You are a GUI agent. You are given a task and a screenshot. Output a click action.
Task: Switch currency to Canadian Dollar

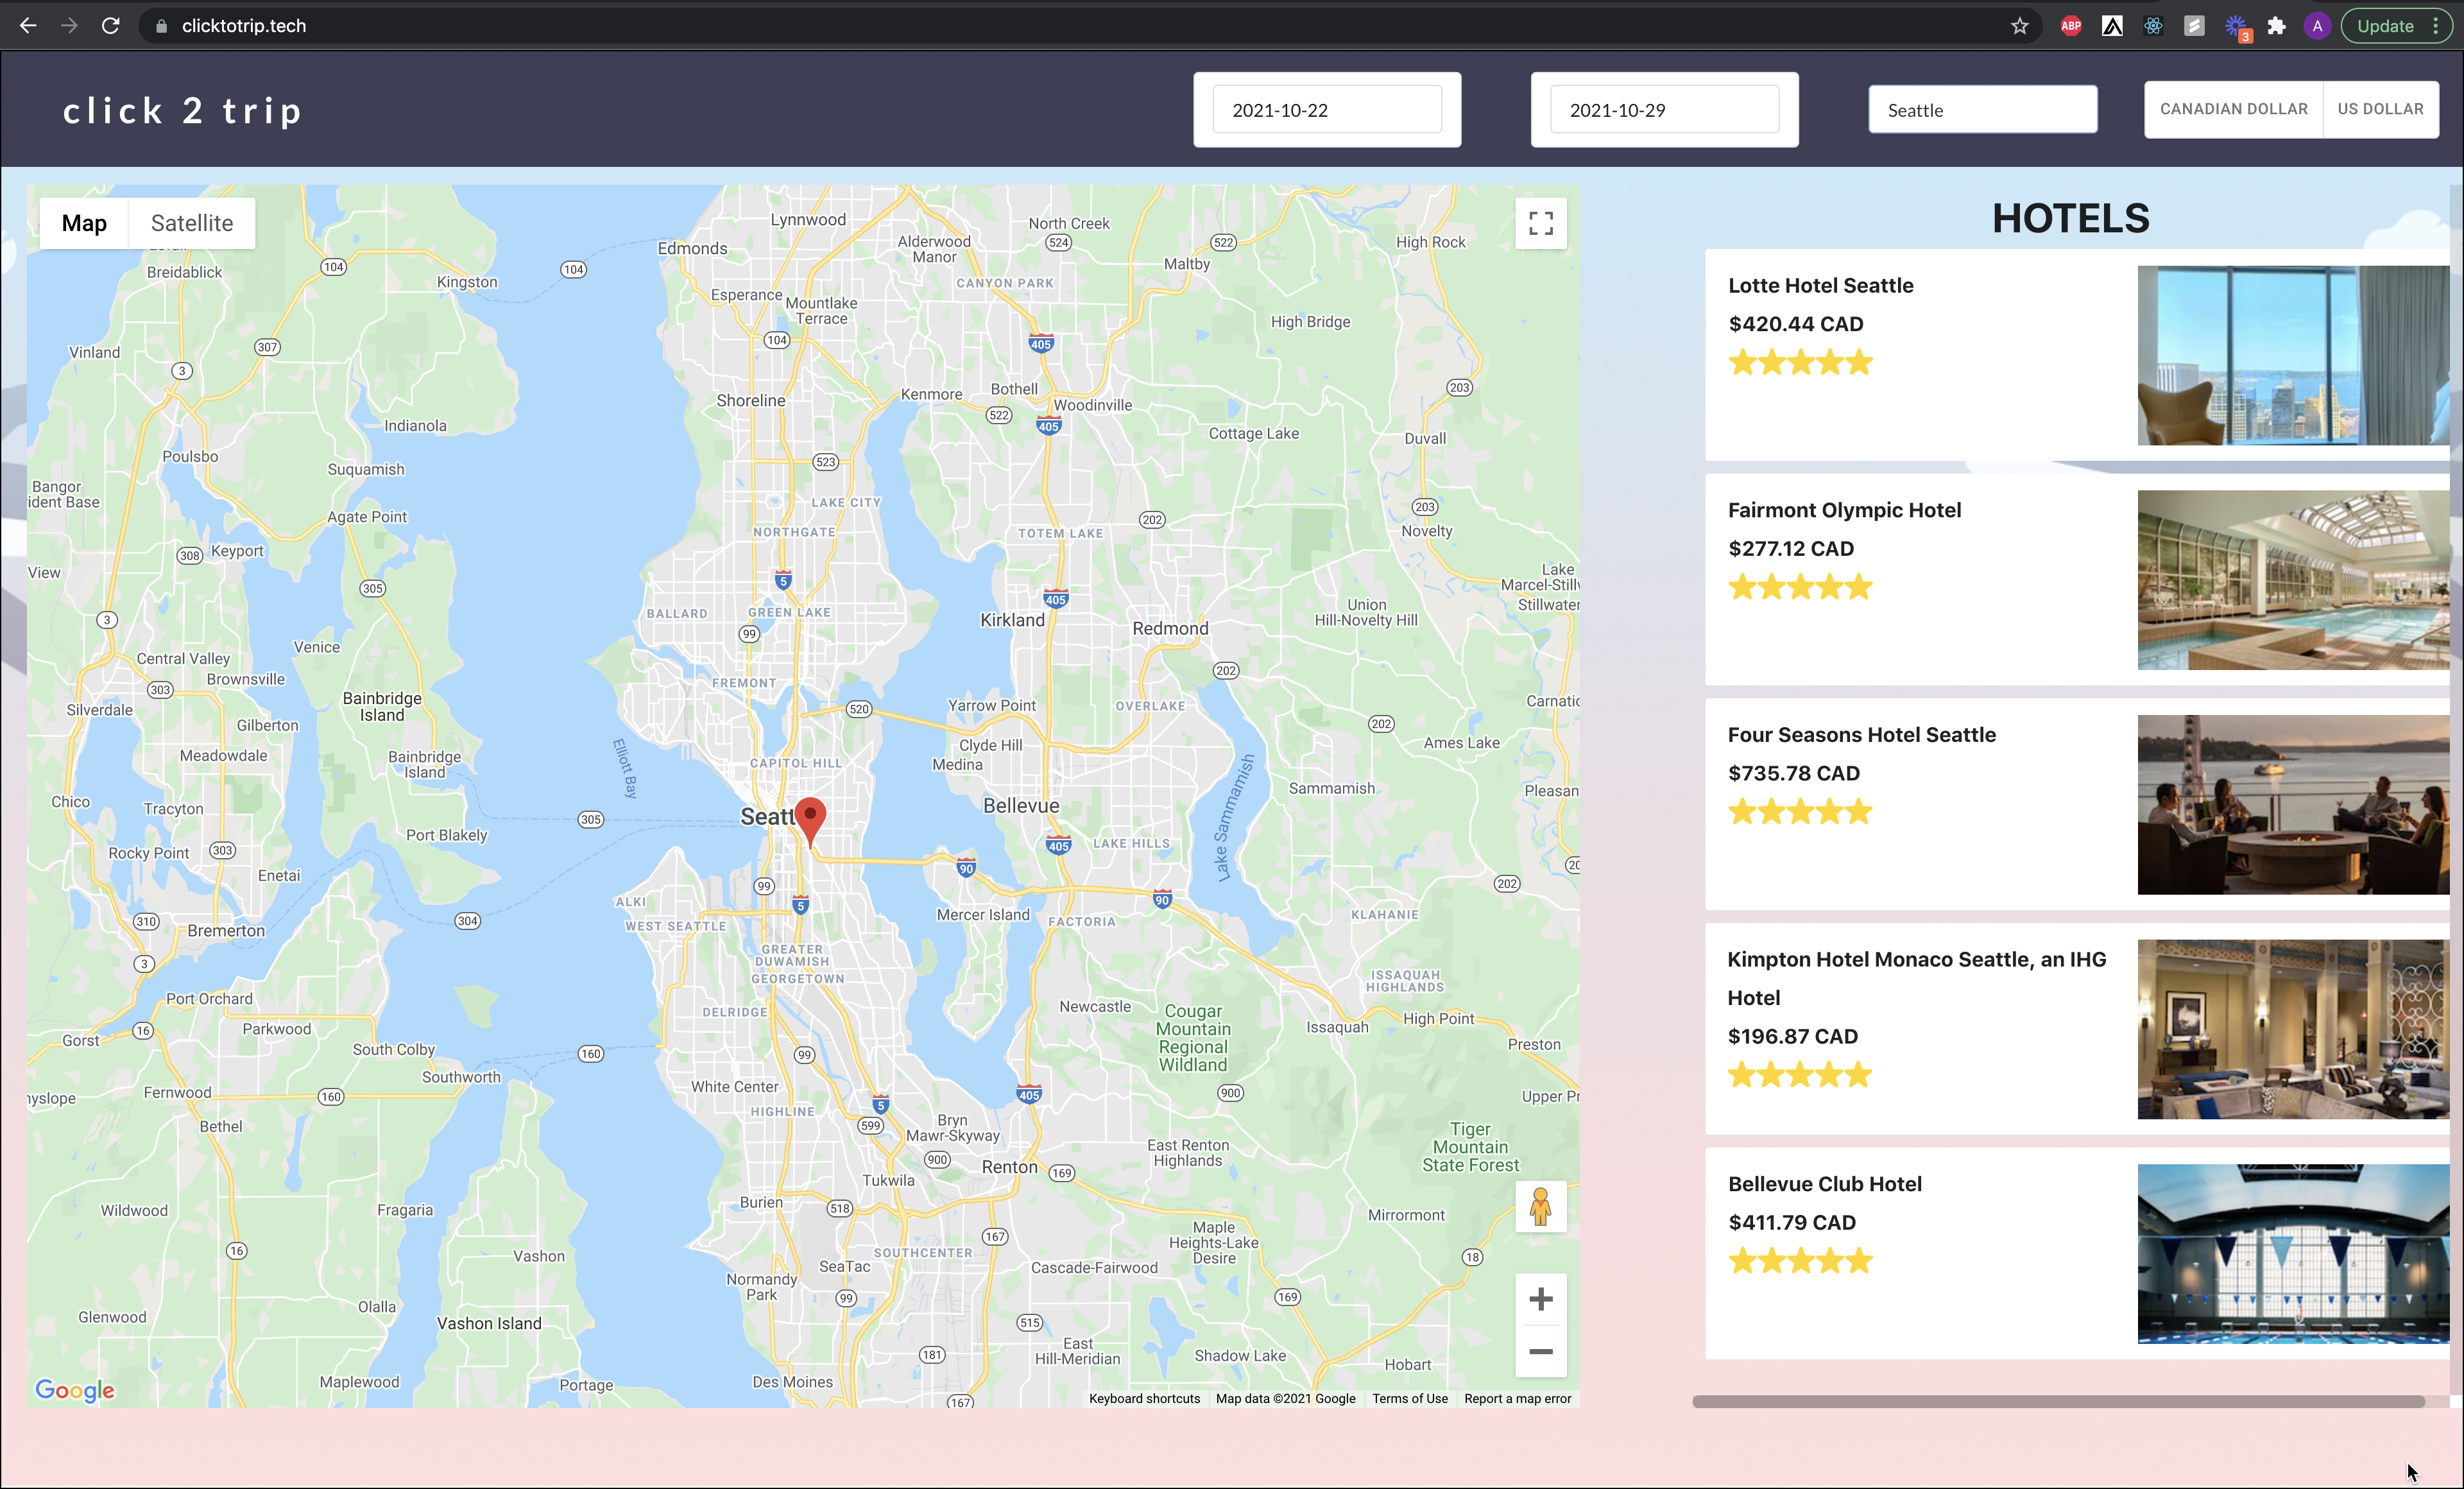[x=2233, y=109]
